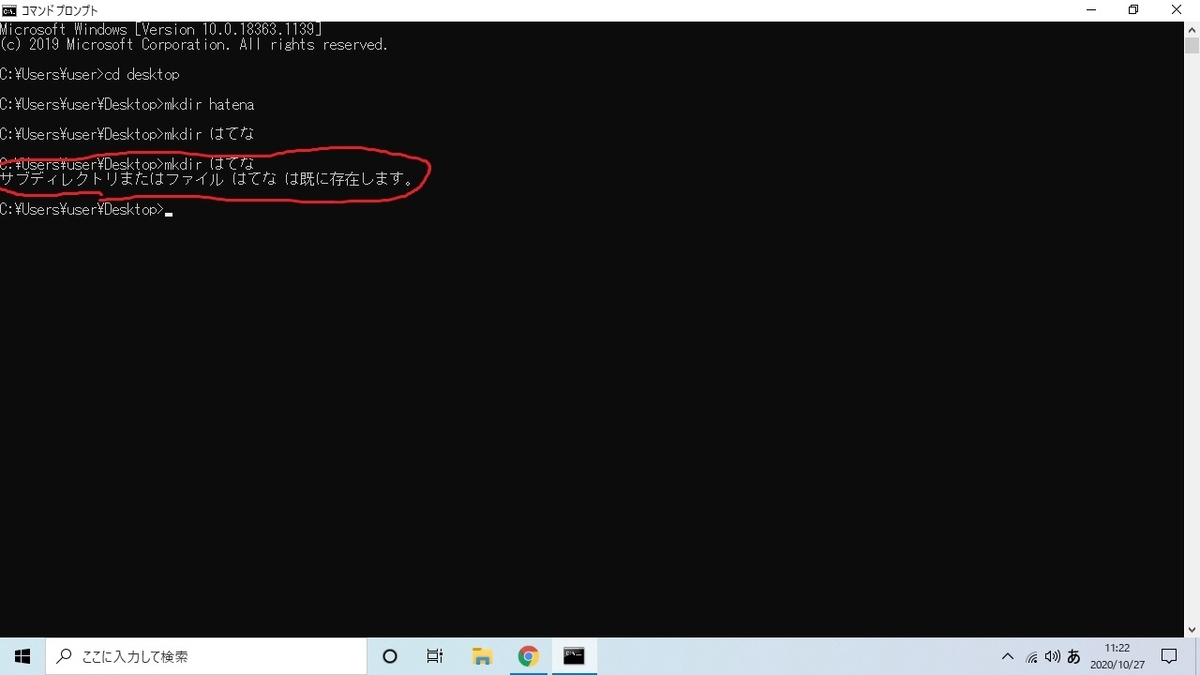Launch File Explorer from the taskbar

(482, 656)
